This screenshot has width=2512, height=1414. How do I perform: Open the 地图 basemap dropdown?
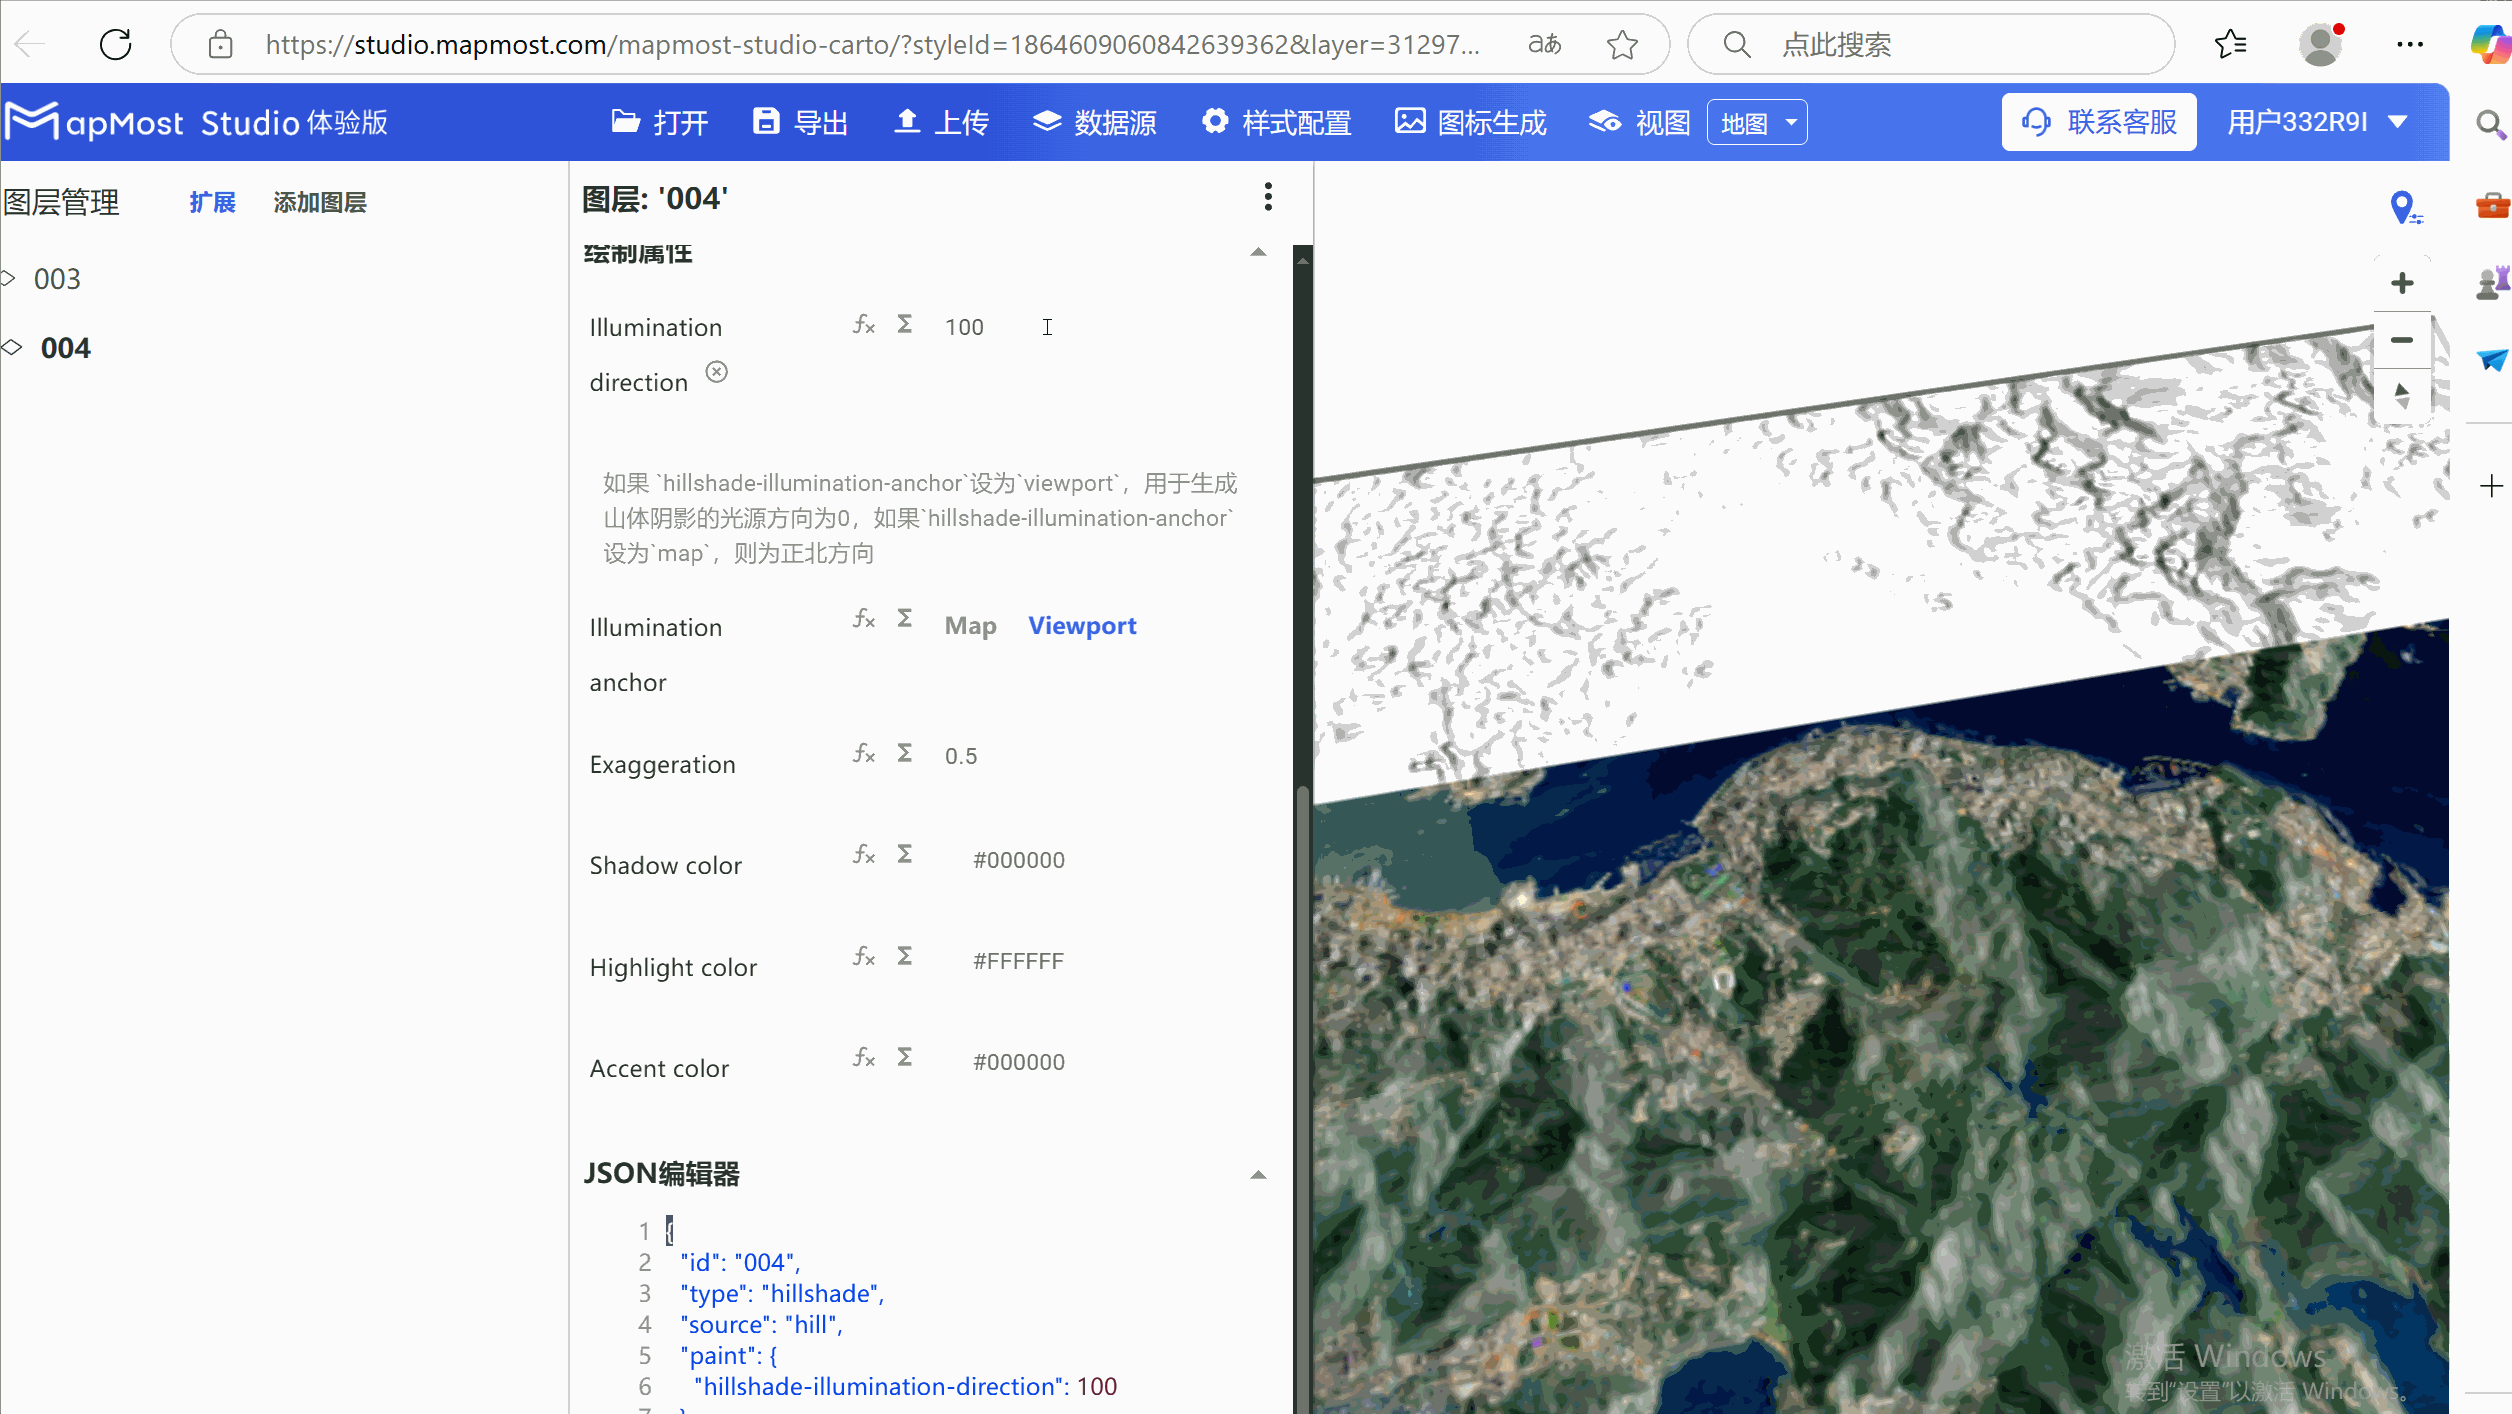pyautogui.click(x=1756, y=121)
